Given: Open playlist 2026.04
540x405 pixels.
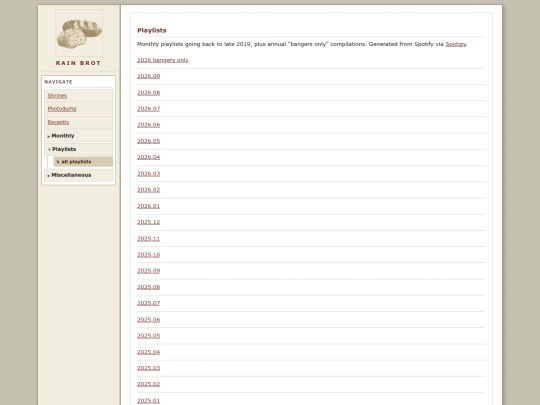Looking at the screenshot, I should (x=148, y=157).
